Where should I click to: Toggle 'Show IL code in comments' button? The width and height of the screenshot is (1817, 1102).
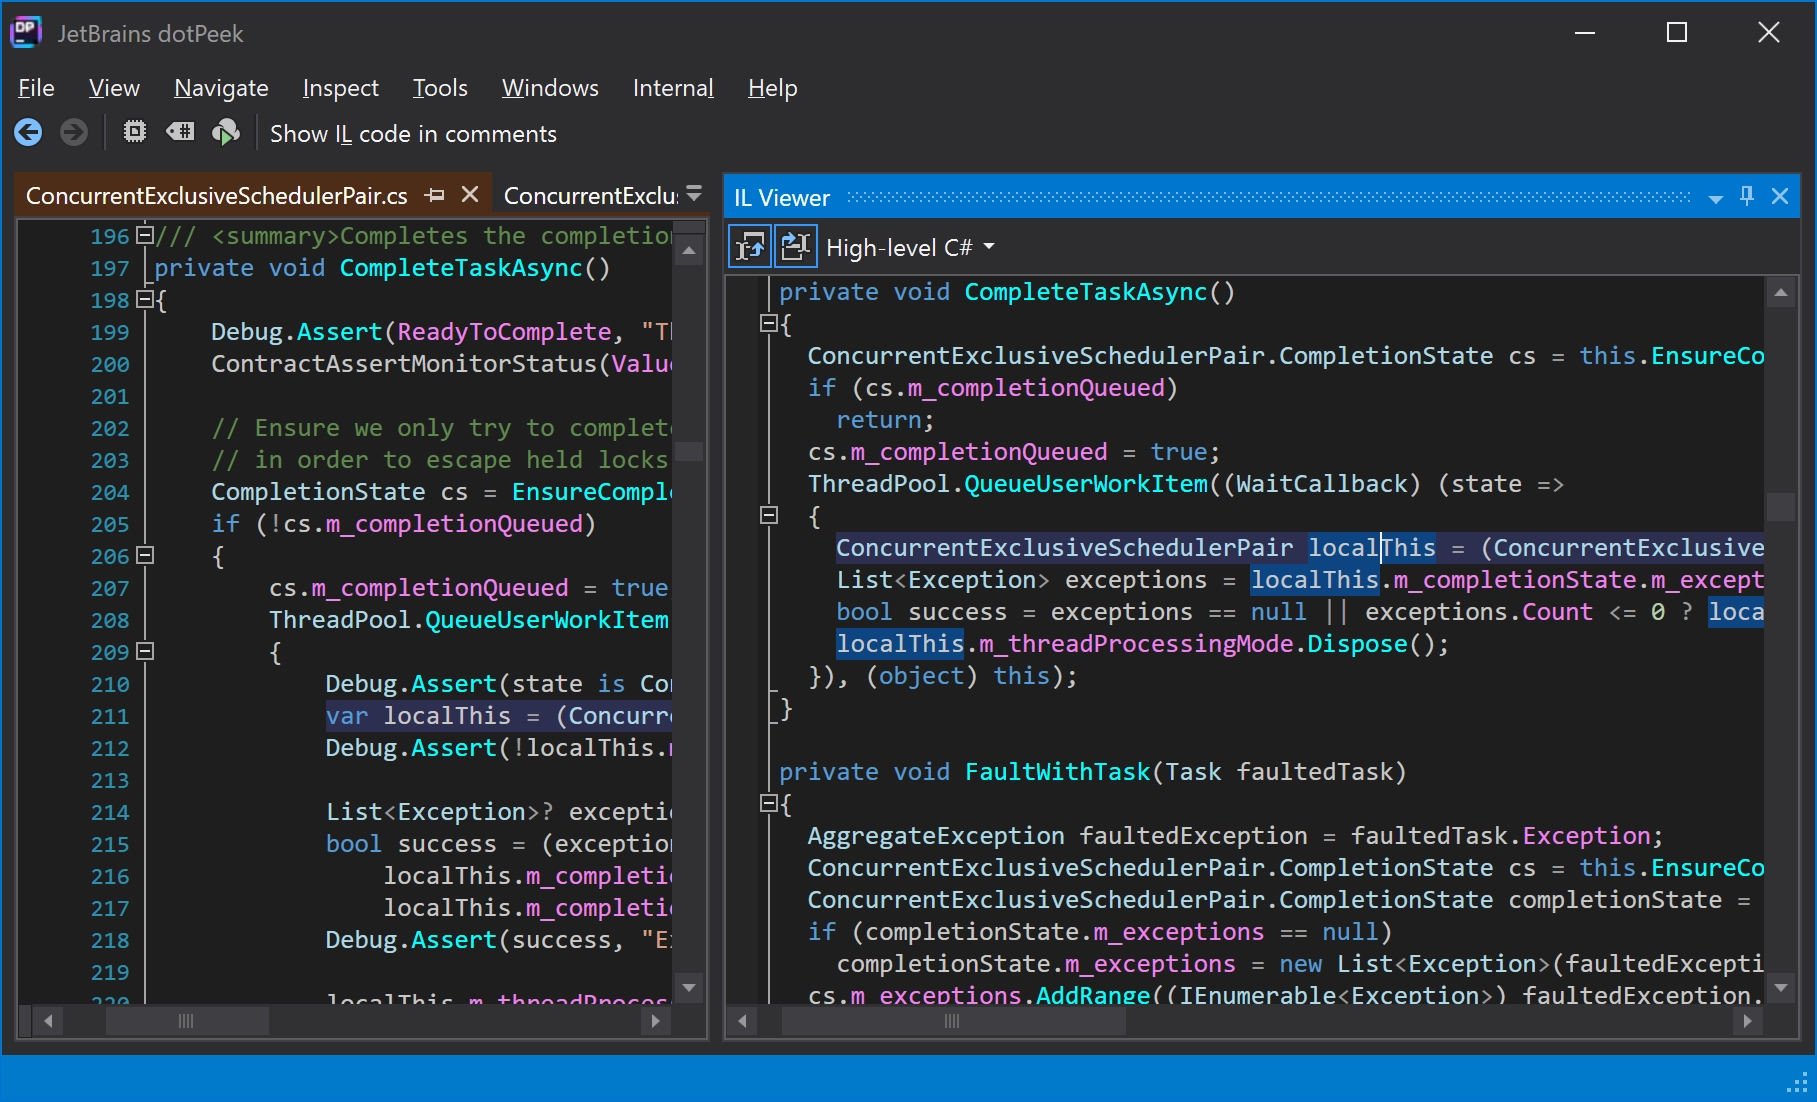413,134
